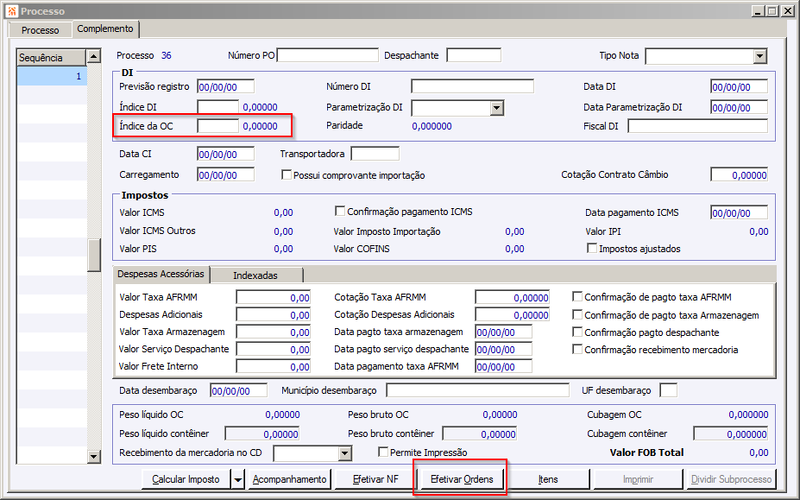Focus the Número DI field

pyautogui.click(x=472, y=86)
